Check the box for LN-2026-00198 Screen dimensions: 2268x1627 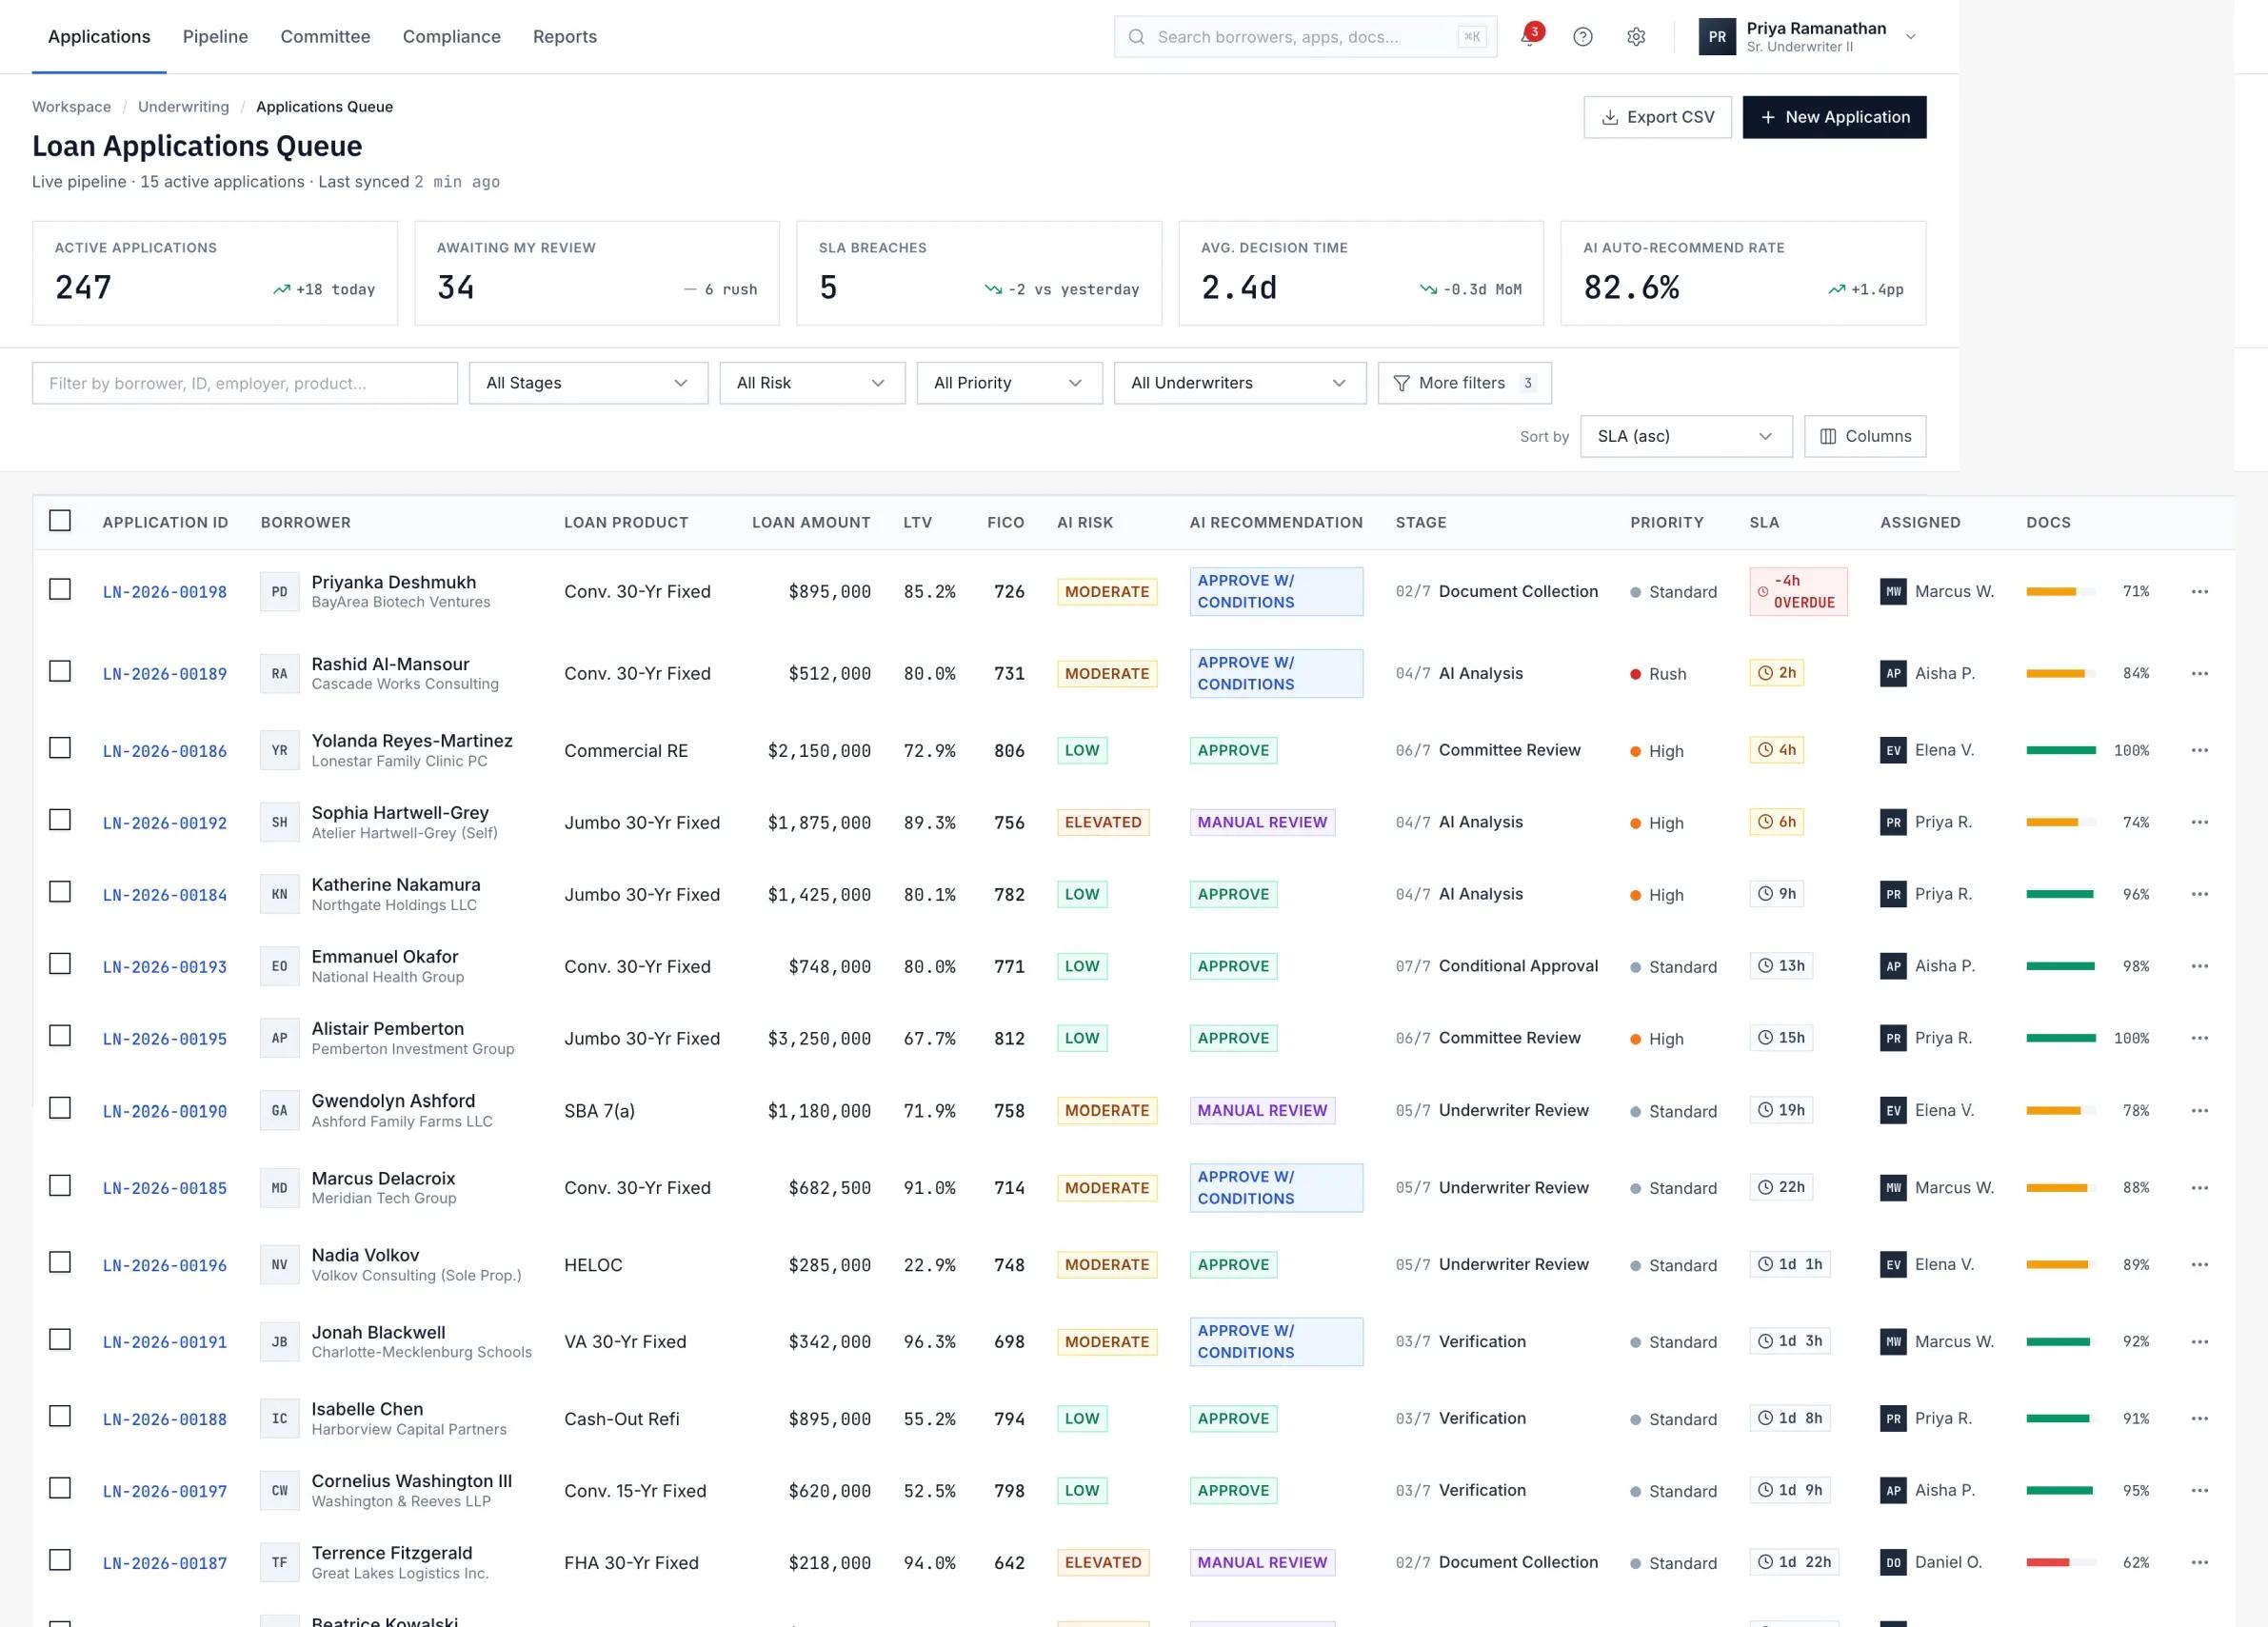tap(60, 590)
